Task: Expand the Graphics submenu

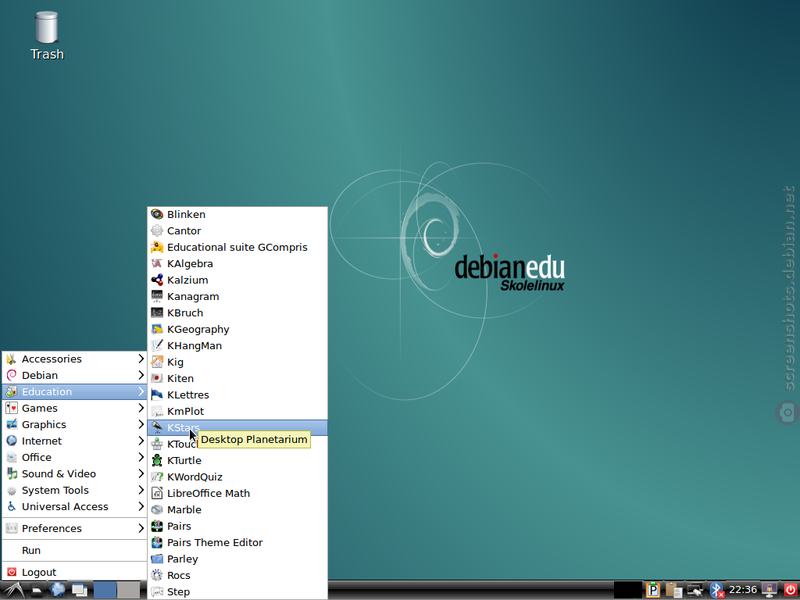Action: coord(74,424)
